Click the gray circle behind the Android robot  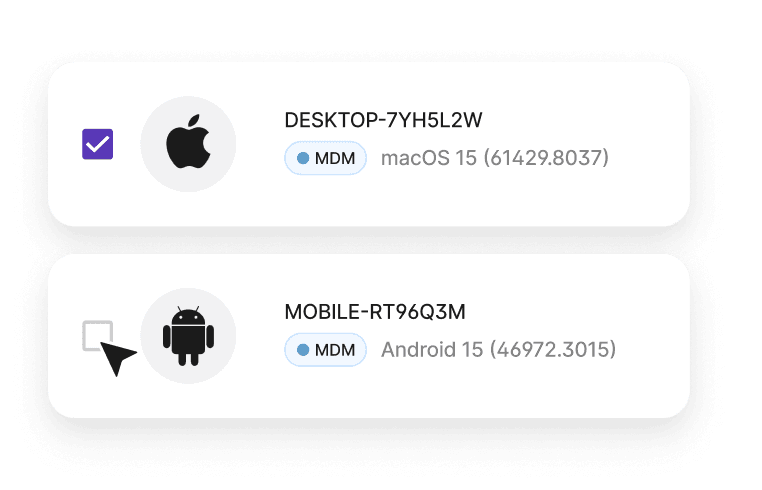click(189, 335)
